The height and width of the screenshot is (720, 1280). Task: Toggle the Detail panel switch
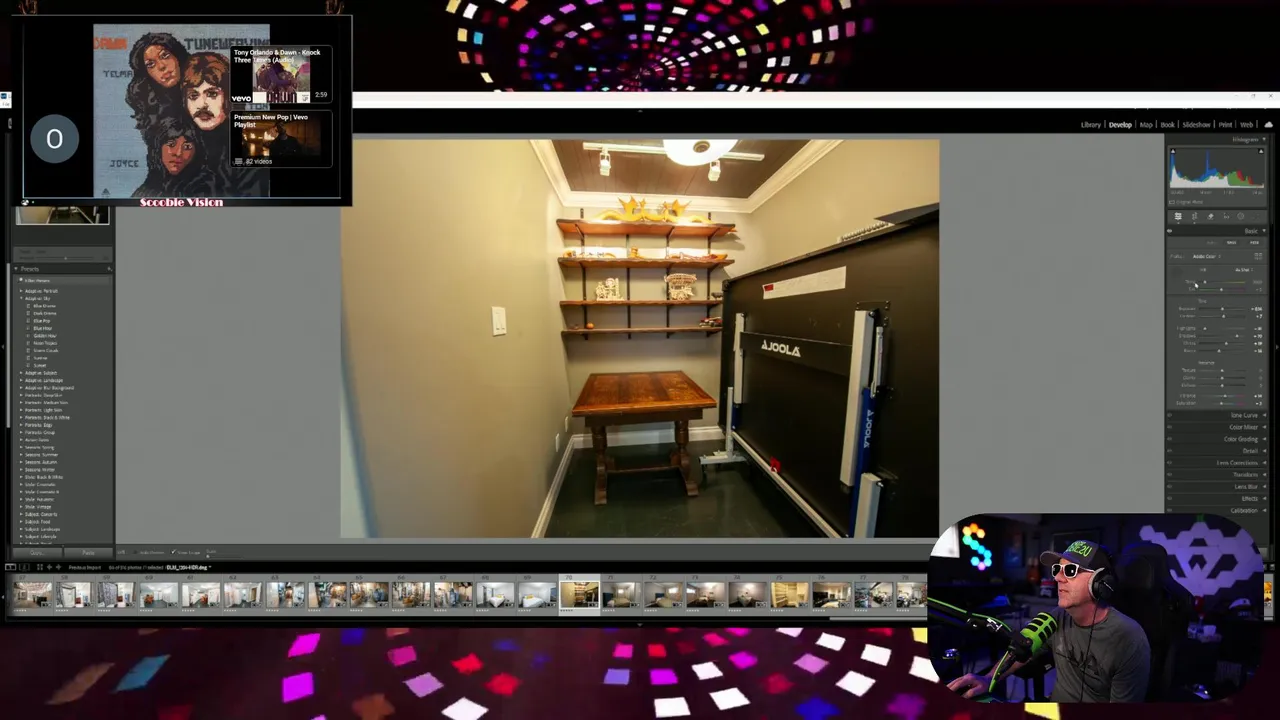pos(1169,451)
